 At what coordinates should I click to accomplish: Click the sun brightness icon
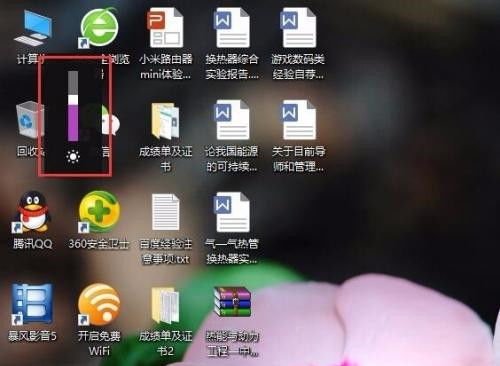tap(73, 157)
